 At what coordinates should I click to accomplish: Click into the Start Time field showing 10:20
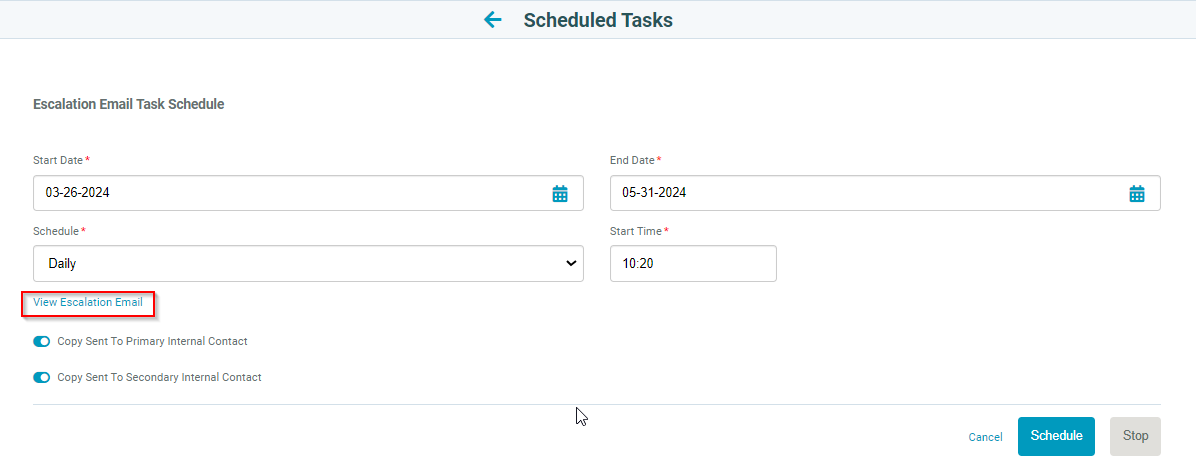point(693,264)
